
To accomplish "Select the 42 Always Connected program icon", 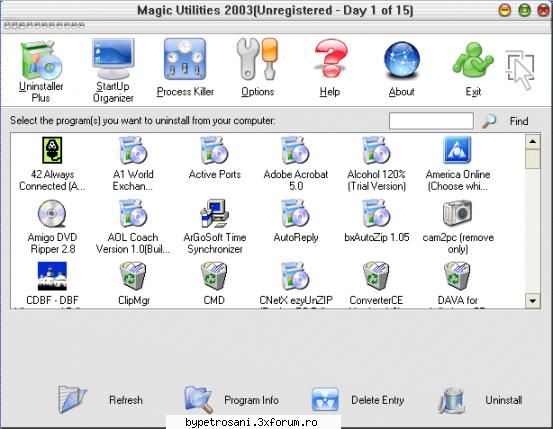I will [x=52, y=150].
